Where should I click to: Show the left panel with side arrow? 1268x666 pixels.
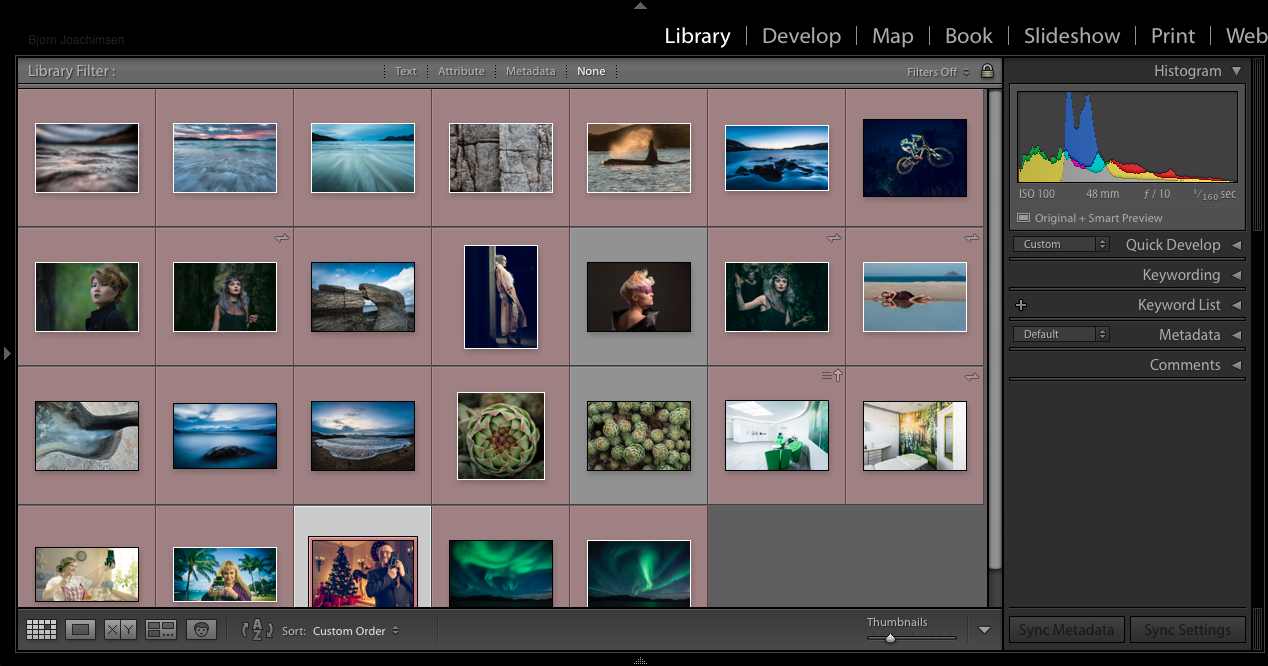click(7, 353)
